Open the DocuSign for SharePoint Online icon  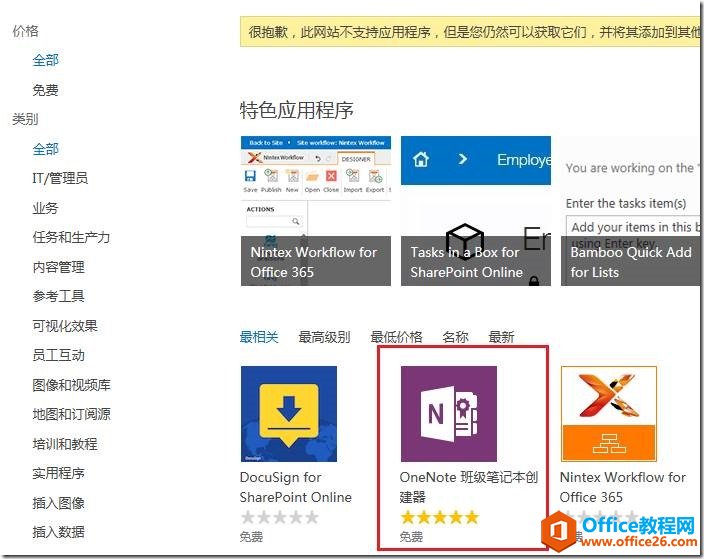point(289,414)
